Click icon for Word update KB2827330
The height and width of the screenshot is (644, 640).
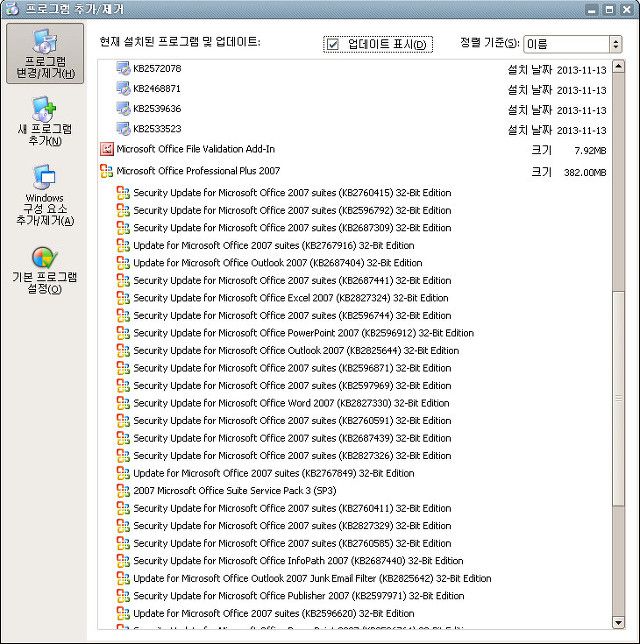(123, 403)
